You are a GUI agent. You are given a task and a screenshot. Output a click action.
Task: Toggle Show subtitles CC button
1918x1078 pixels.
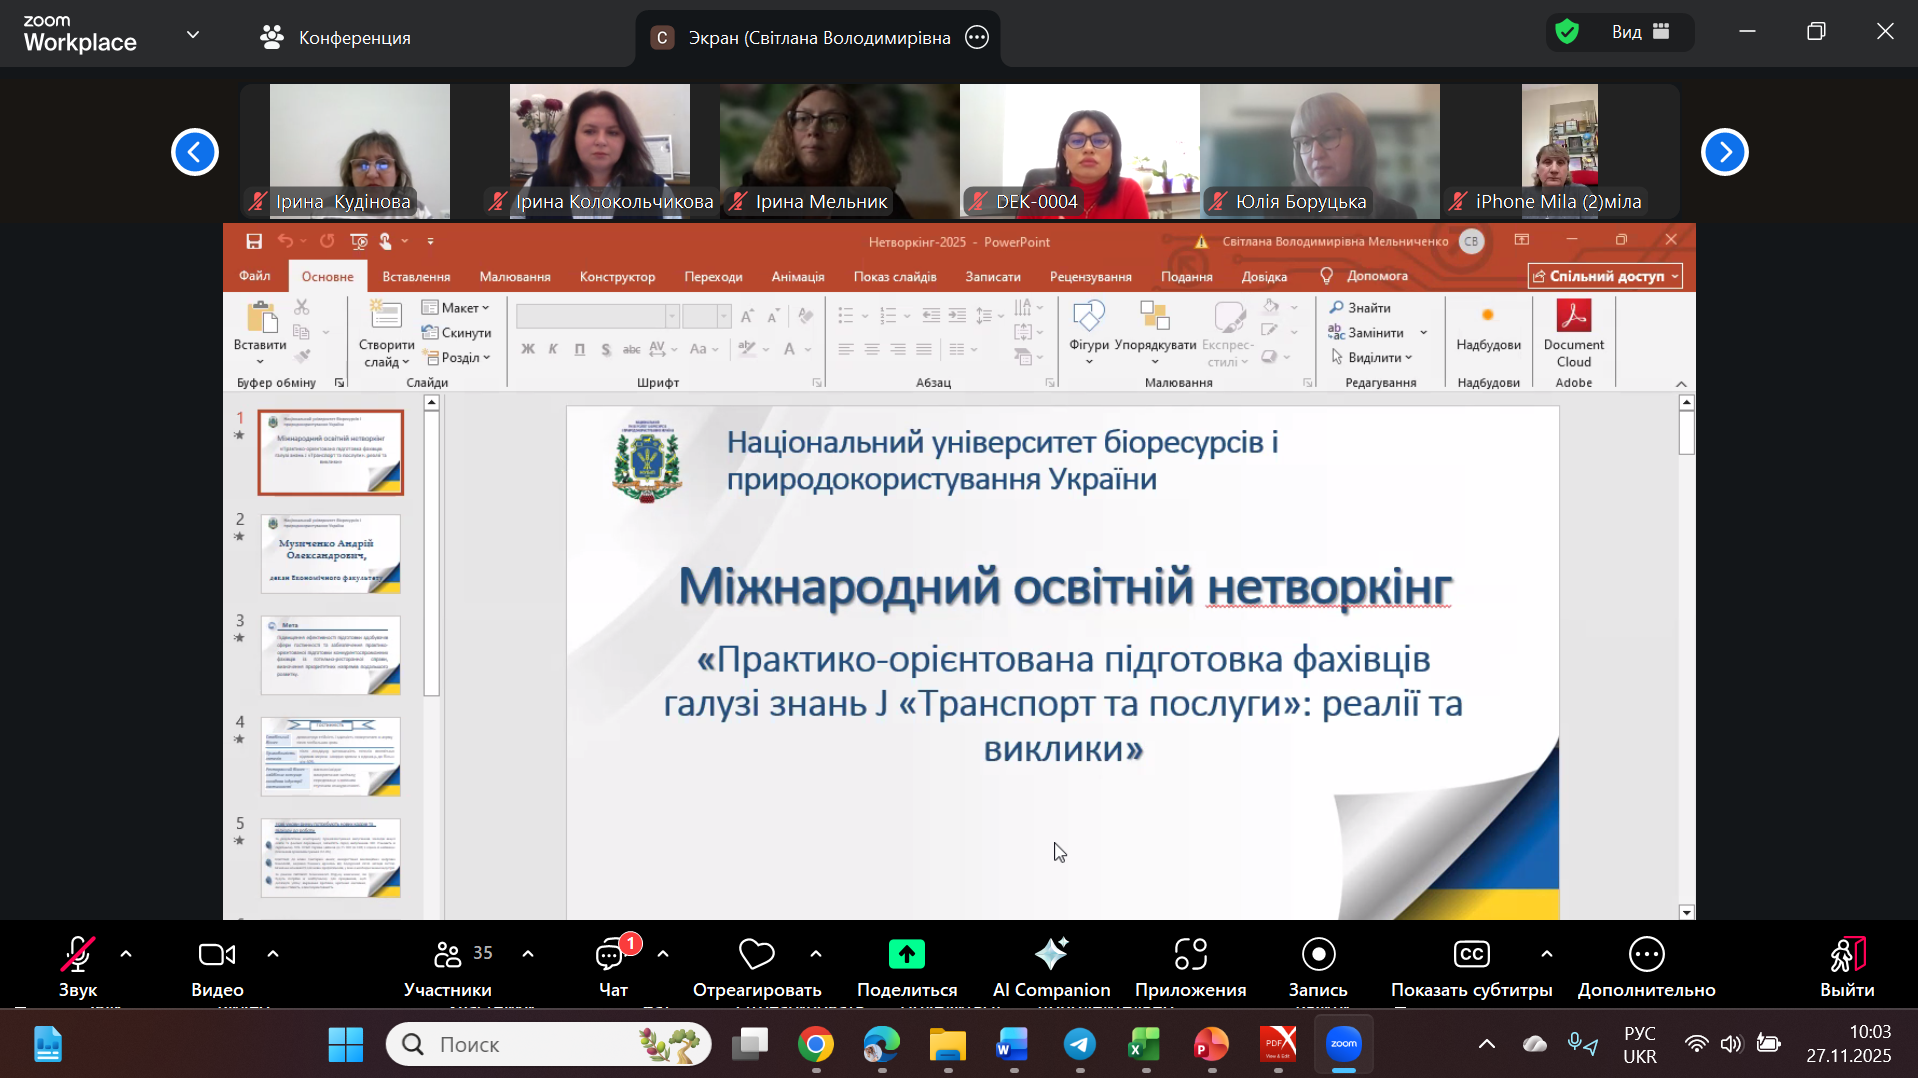point(1471,956)
